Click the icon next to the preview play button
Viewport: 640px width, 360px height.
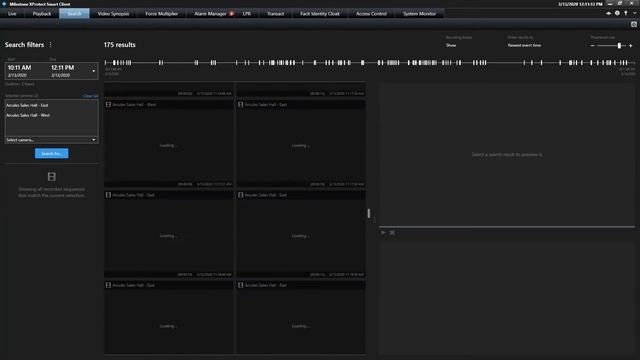[x=392, y=233]
